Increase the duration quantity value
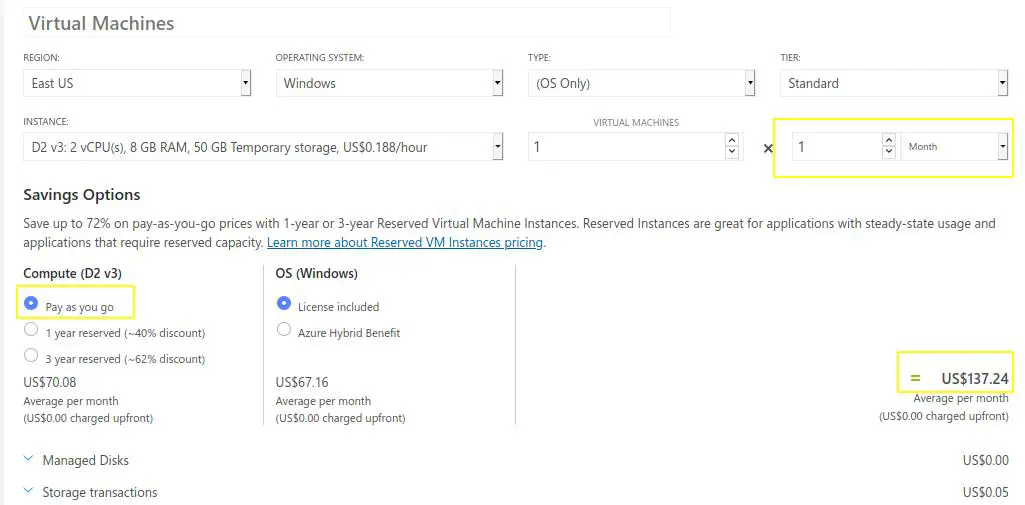 click(x=888, y=140)
